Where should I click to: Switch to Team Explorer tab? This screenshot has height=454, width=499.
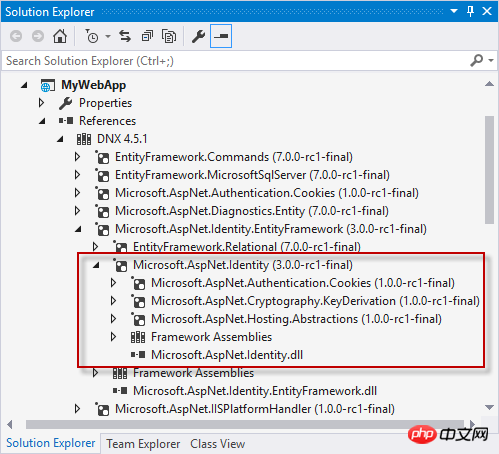(143, 444)
